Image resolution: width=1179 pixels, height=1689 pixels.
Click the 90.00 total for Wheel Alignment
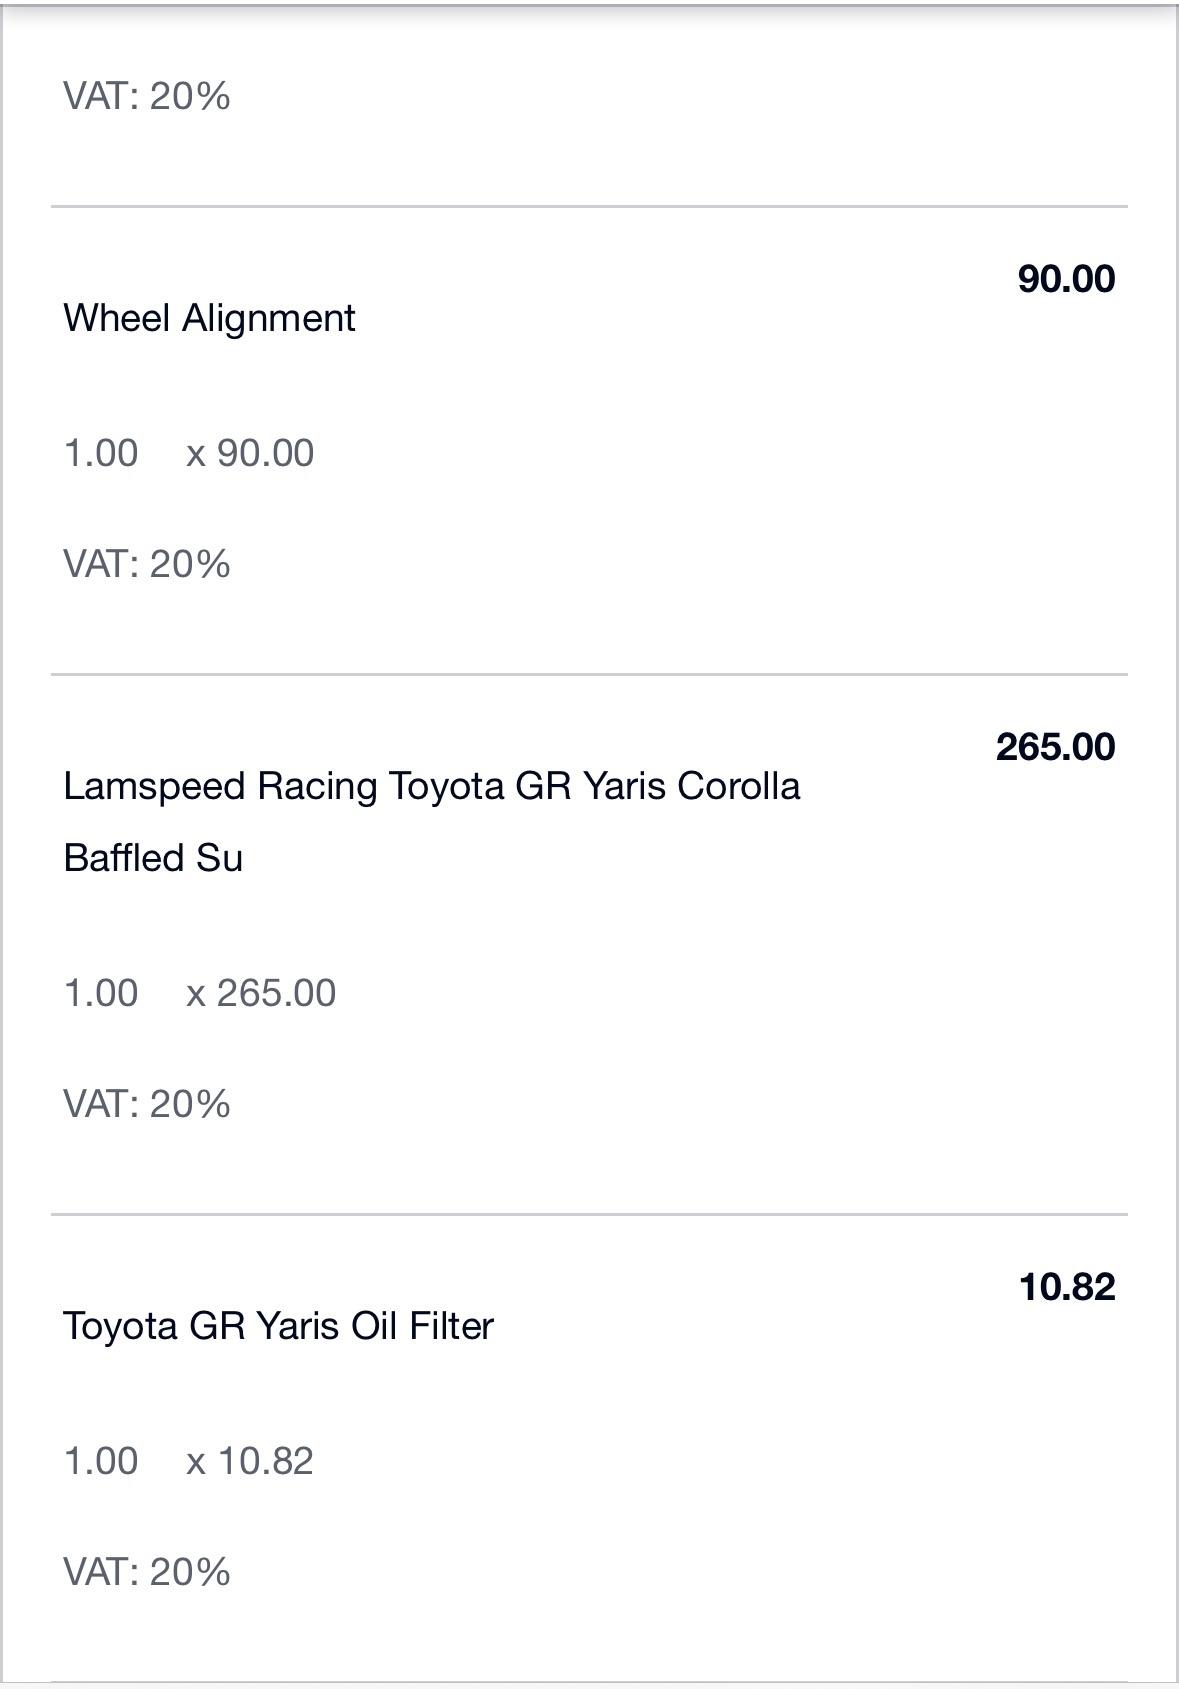pyautogui.click(x=1066, y=279)
